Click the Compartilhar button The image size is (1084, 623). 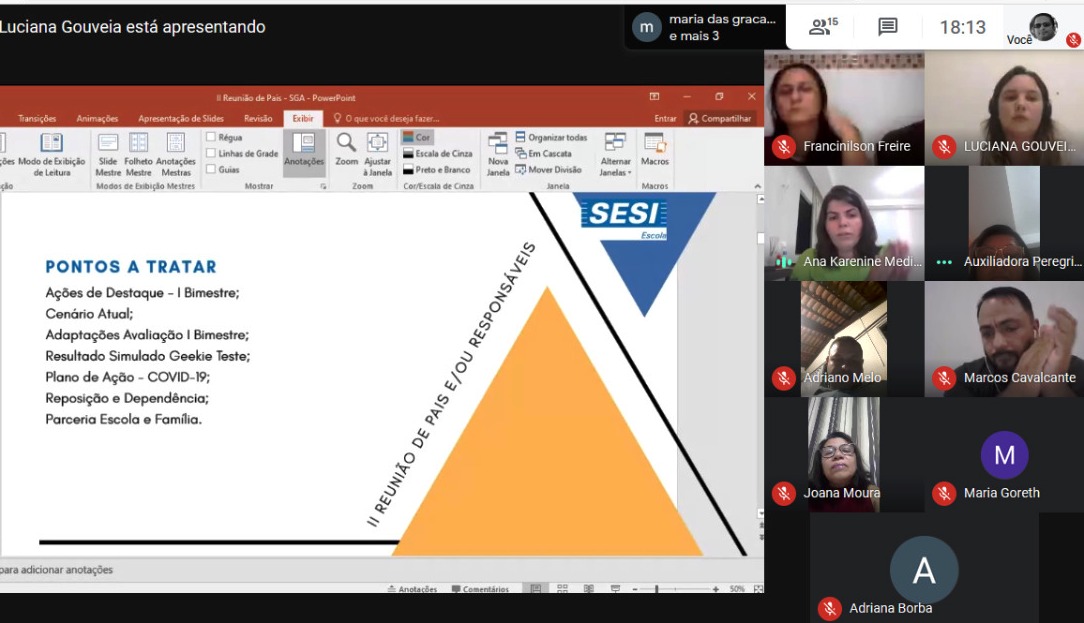pyautogui.click(x=720, y=118)
